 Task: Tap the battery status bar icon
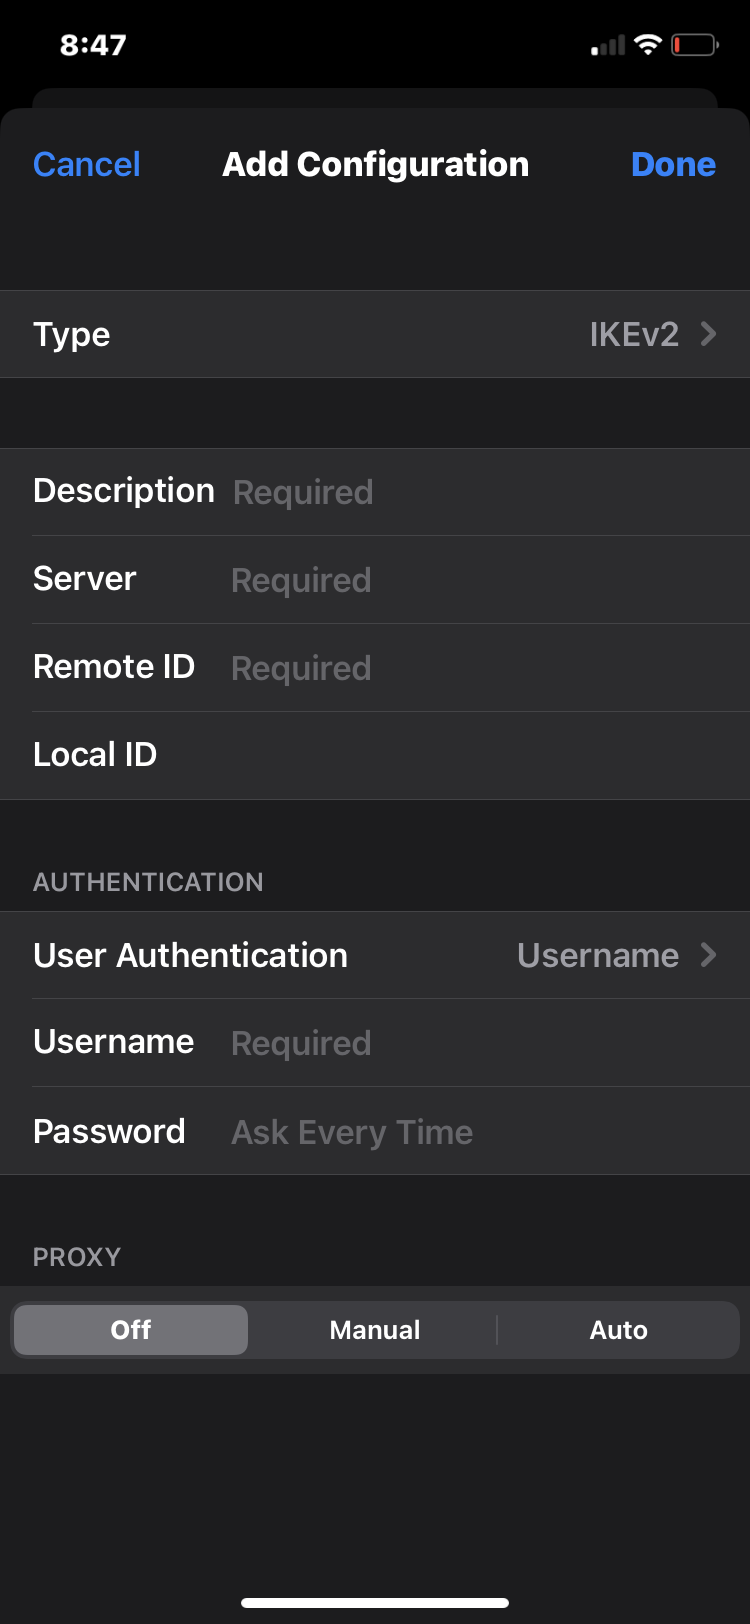pos(694,44)
